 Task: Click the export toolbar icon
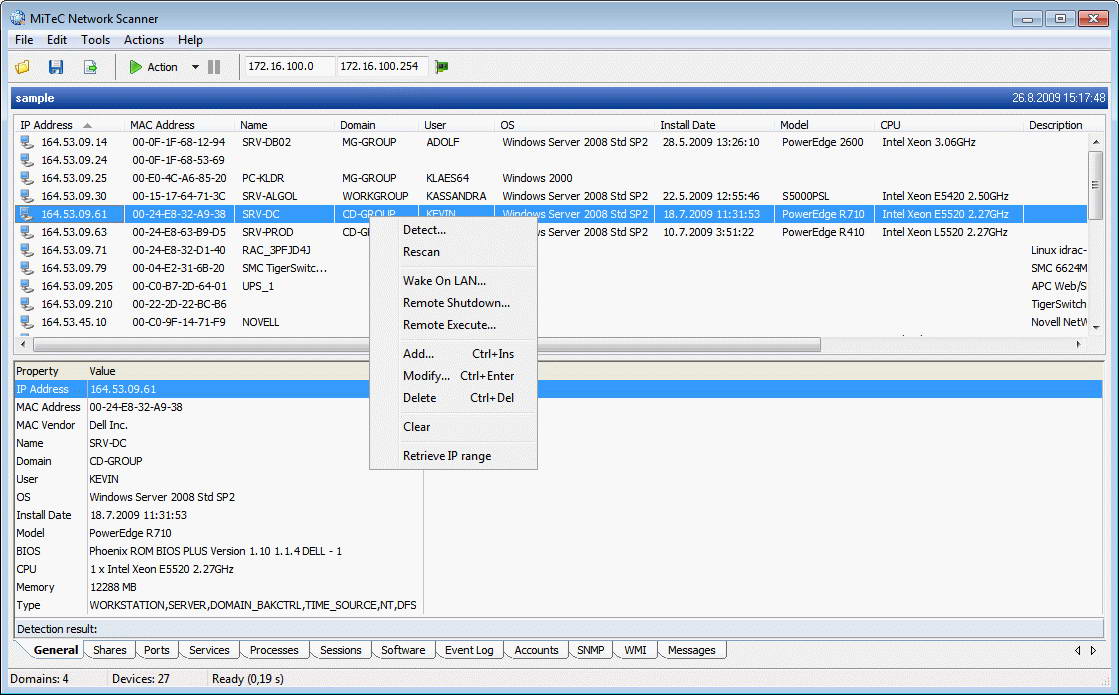pyautogui.click(x=90, y=67)
